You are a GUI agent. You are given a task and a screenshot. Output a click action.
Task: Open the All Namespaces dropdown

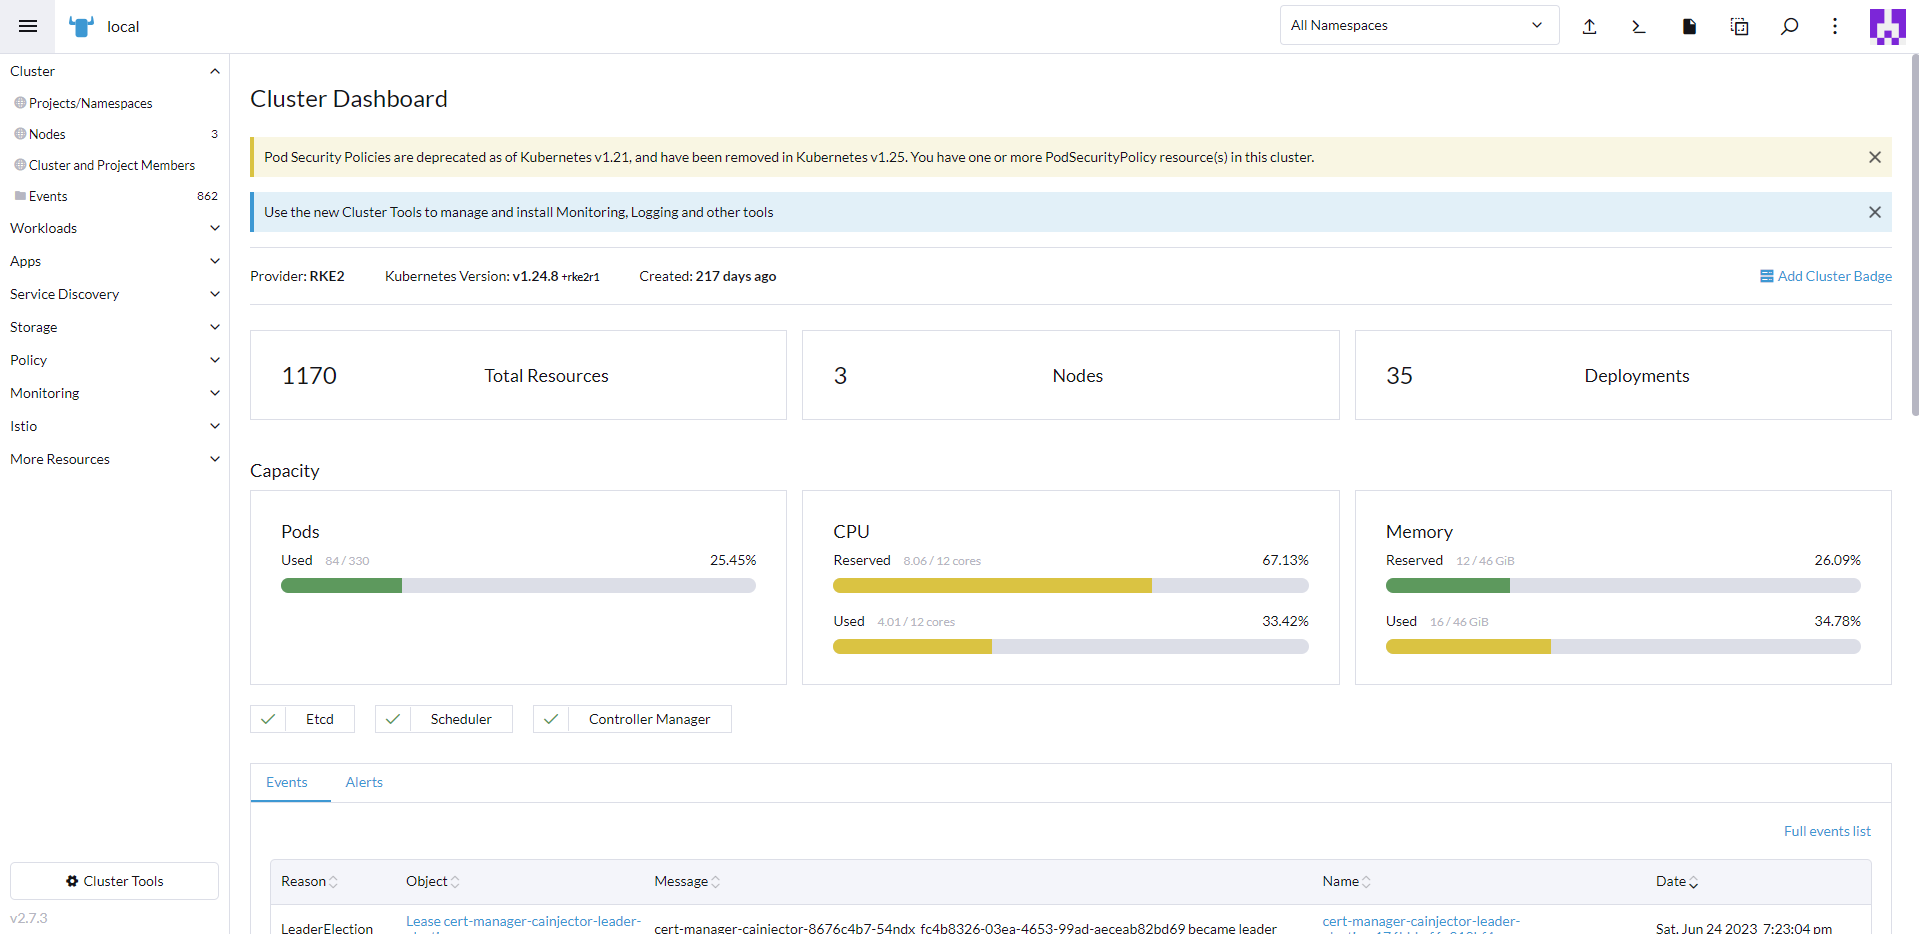click(x=1418, y=26)
